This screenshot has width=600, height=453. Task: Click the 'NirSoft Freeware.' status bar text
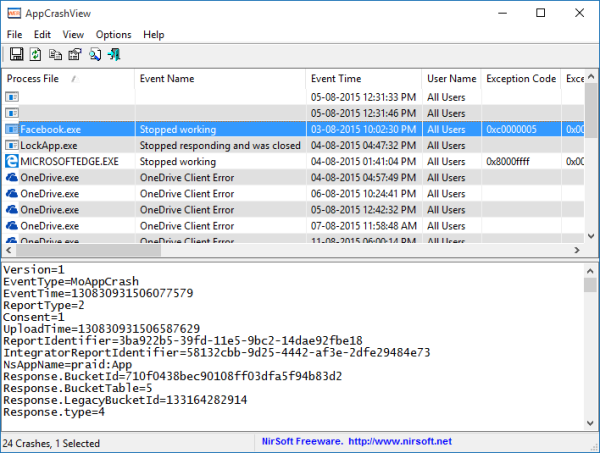(x=302, y=442)
